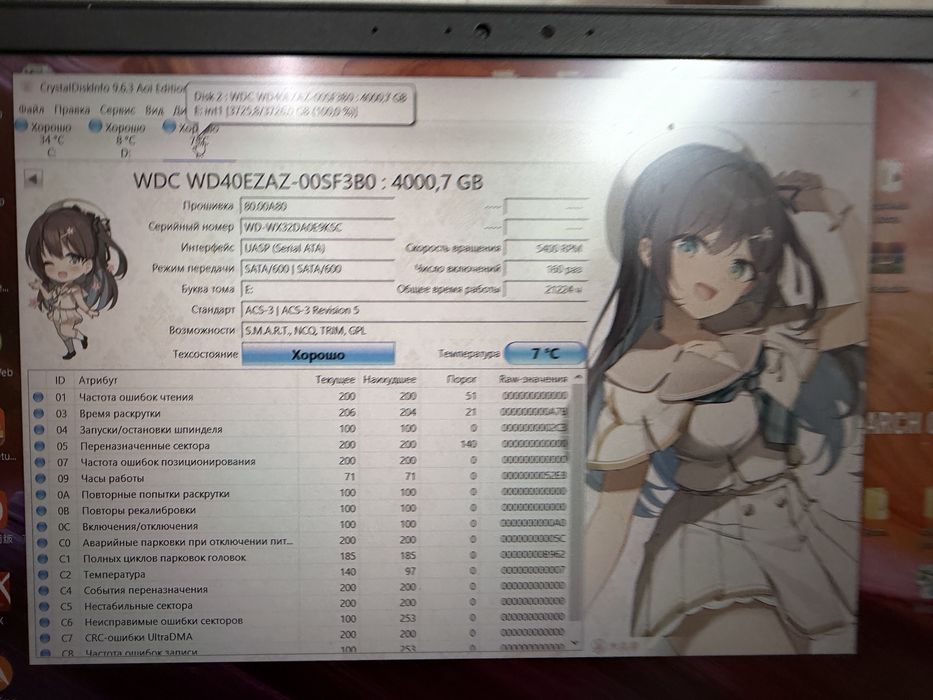Screen dimensions: 933x700
Task: Click the Наихудшее column header
Action: [x=389, y=379]
